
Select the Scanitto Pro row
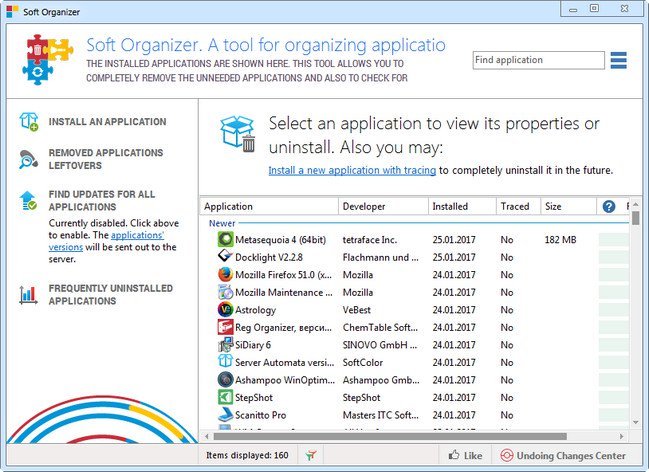point(415,414)
